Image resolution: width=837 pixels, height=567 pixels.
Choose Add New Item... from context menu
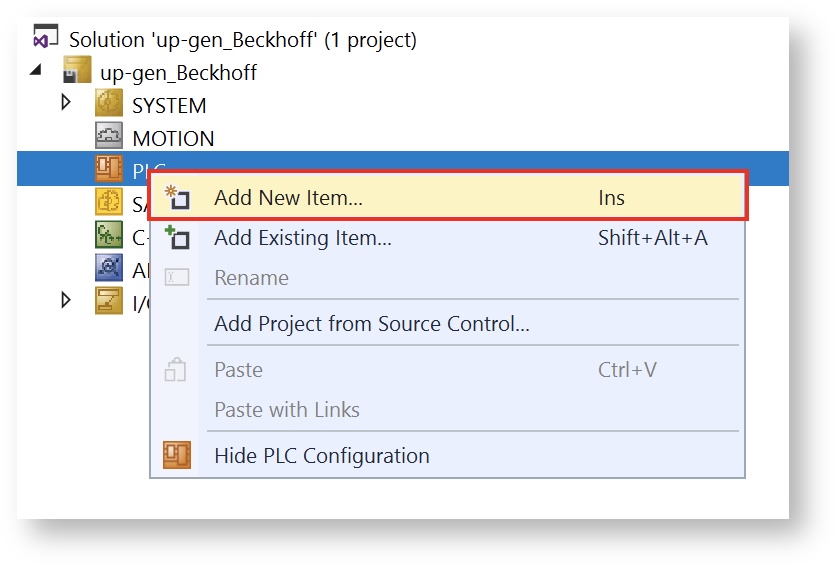pos(448,197)
